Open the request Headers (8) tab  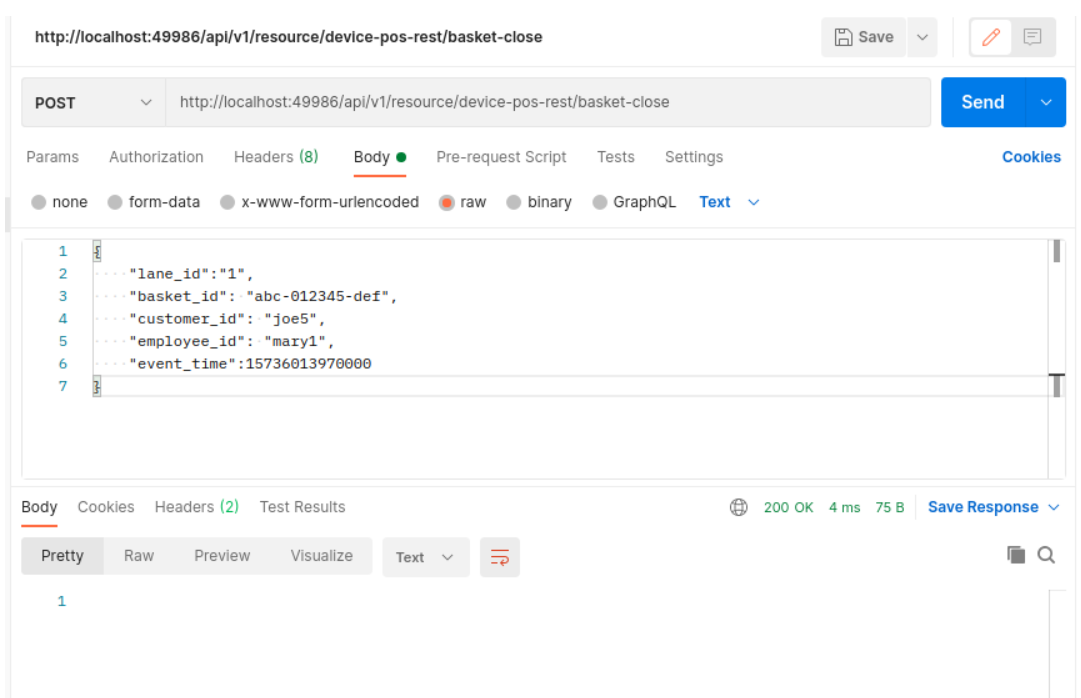(x=276, y=157)
